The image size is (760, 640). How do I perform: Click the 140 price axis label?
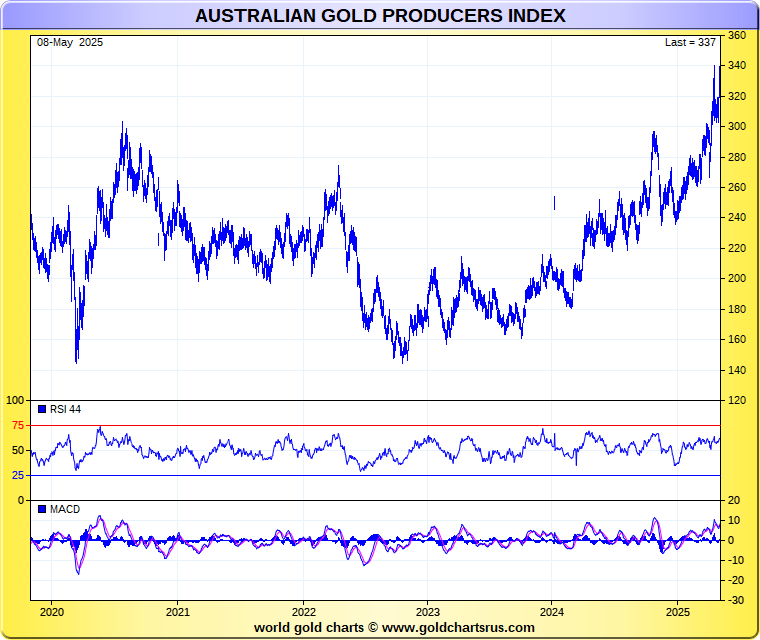point(737,370)
